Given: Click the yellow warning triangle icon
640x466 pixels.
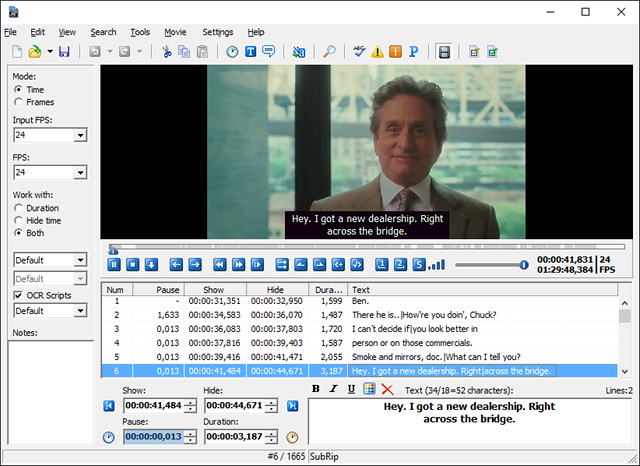Looking at the screenshot, I should [x=377, y=51].
